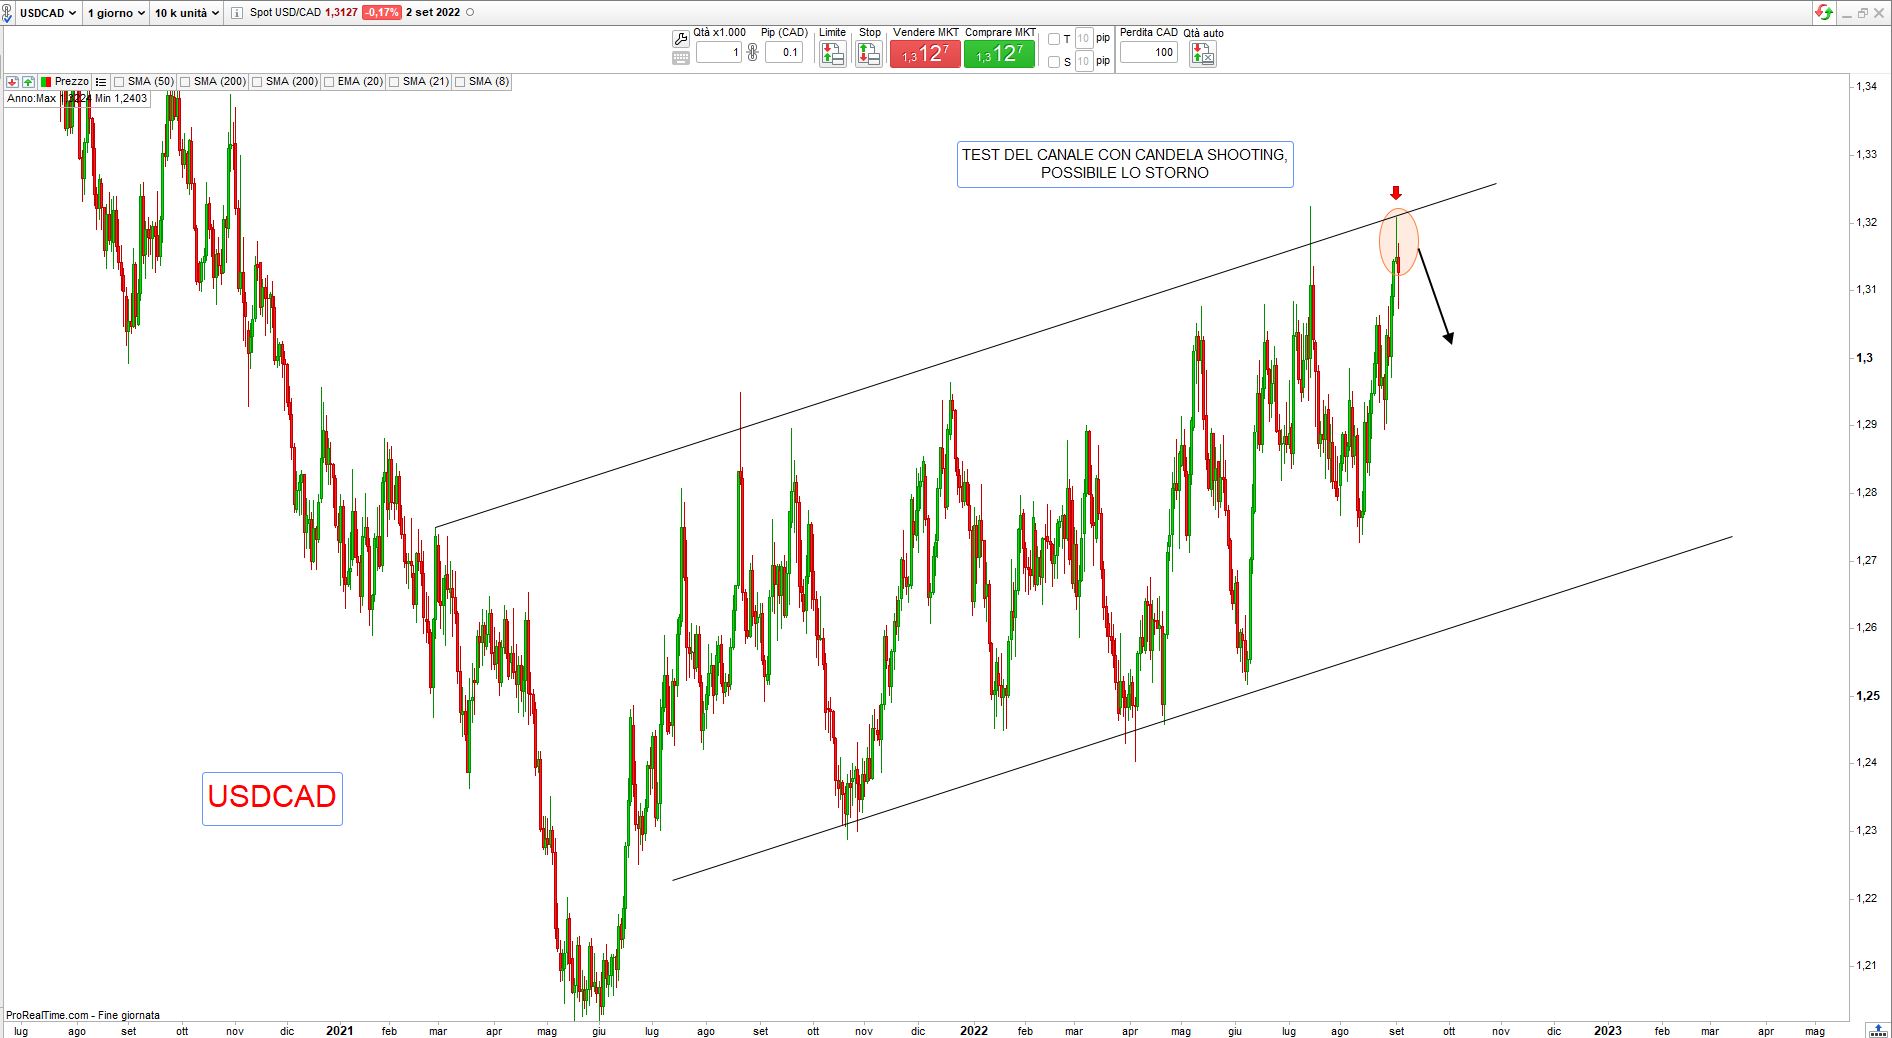Viewport: 1892px width, 1038px height.
Task: Open the USDCAD instrument dropdown
Action: (46, 13)
